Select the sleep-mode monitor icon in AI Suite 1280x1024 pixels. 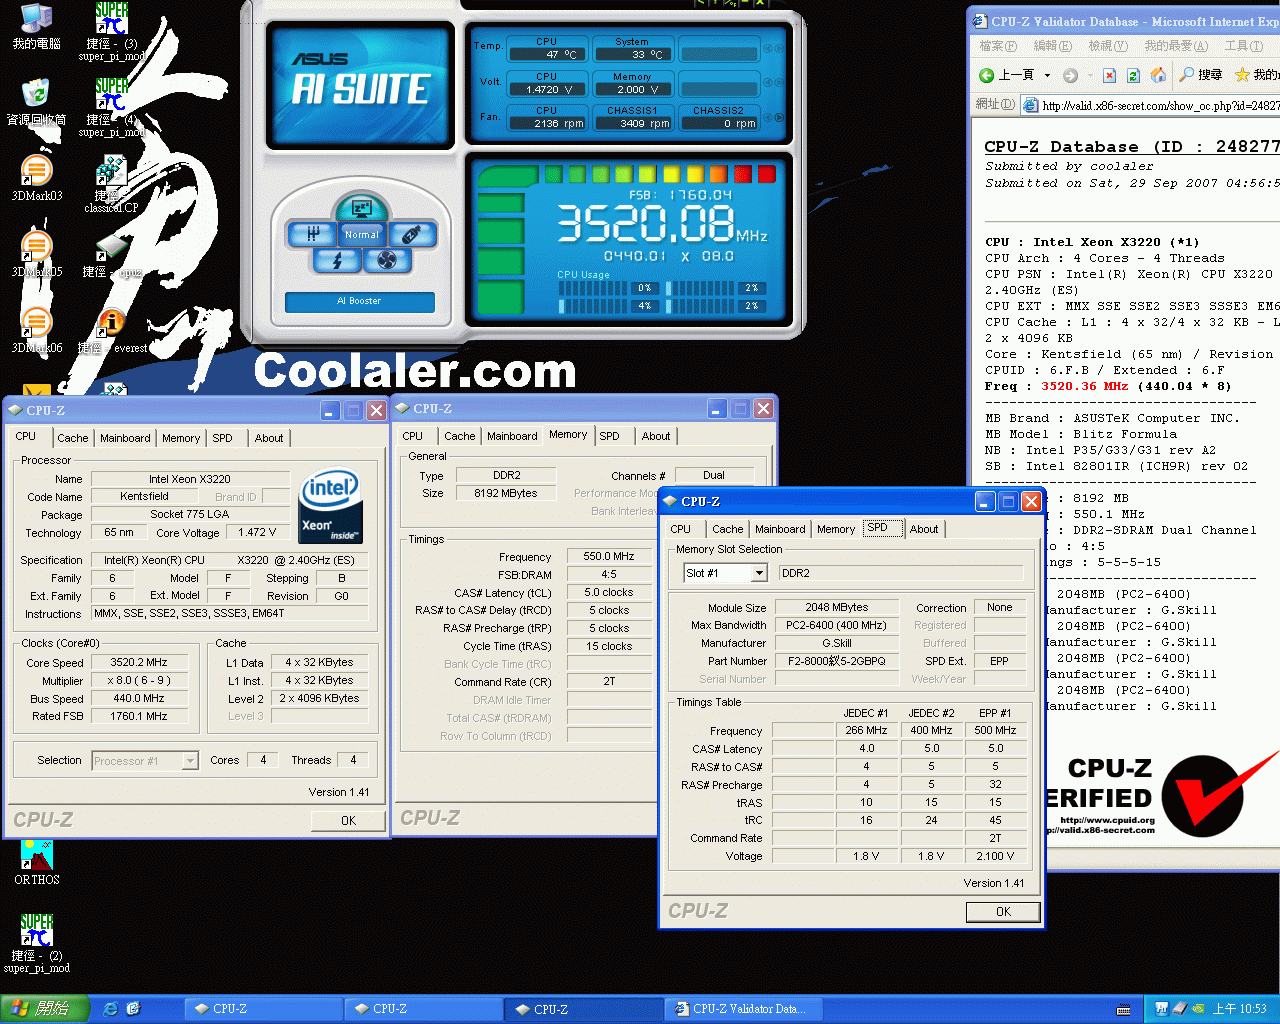(361, 209)
